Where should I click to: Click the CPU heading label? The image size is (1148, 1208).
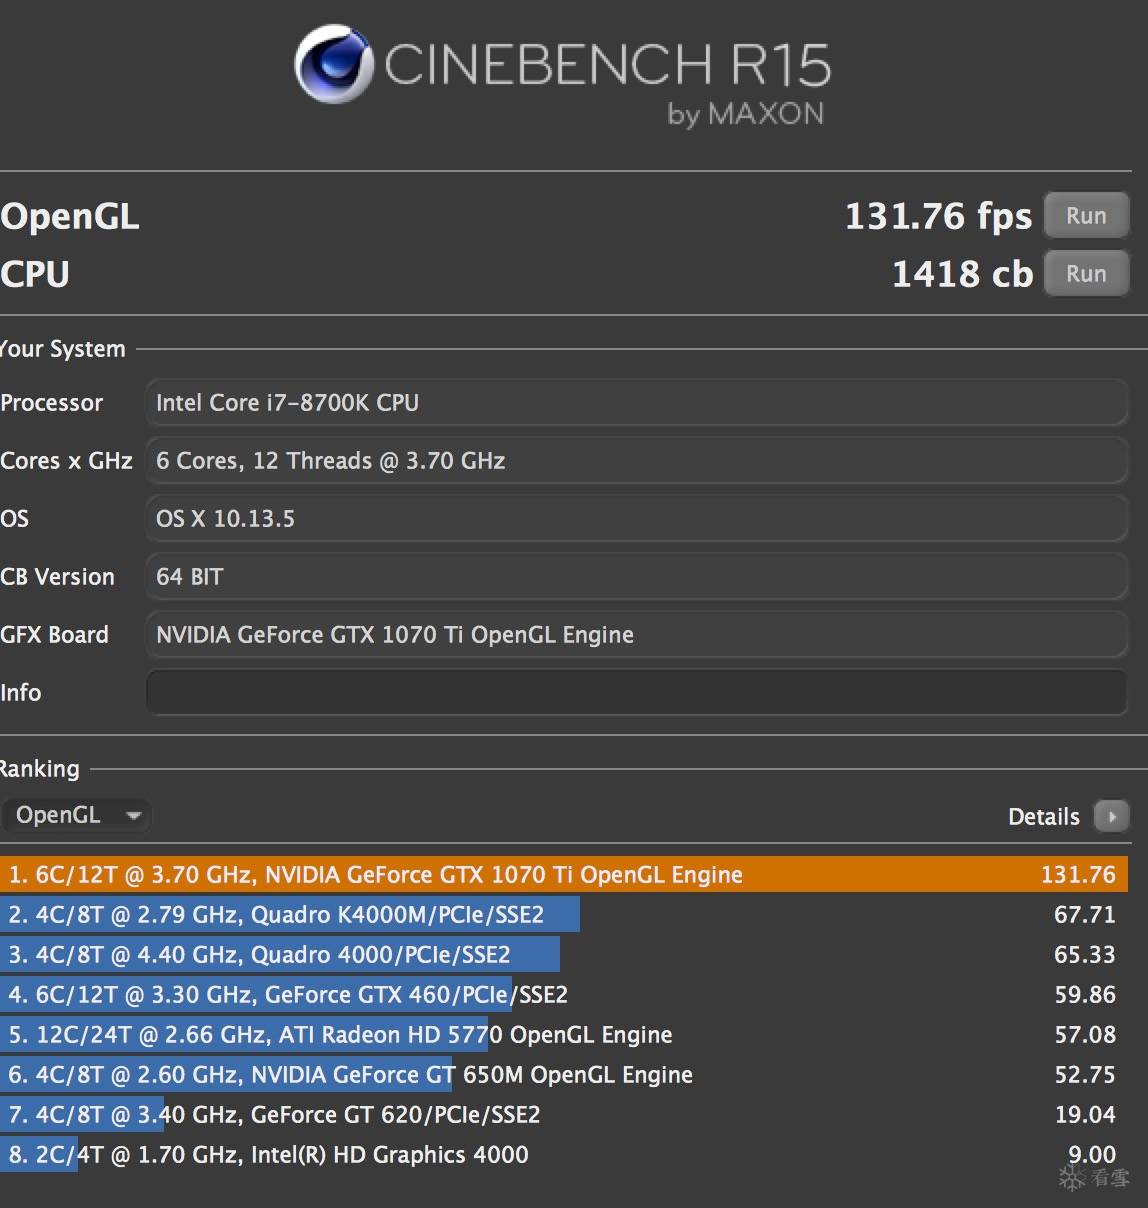click(x=35, y=274)
